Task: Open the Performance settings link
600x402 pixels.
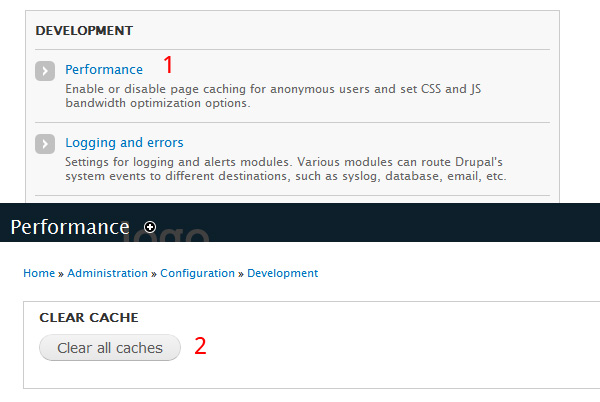Action: coord(104,70)
